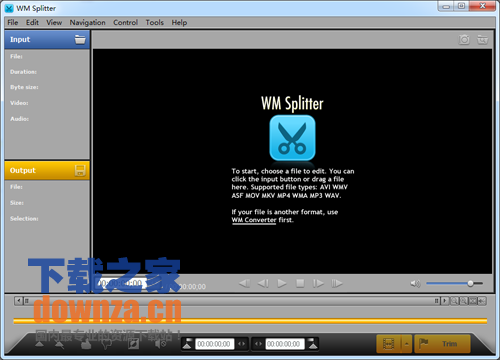Click the thumbs-up keep selection icon
This screenshot has width=500, height=360.
click(86, 344)
